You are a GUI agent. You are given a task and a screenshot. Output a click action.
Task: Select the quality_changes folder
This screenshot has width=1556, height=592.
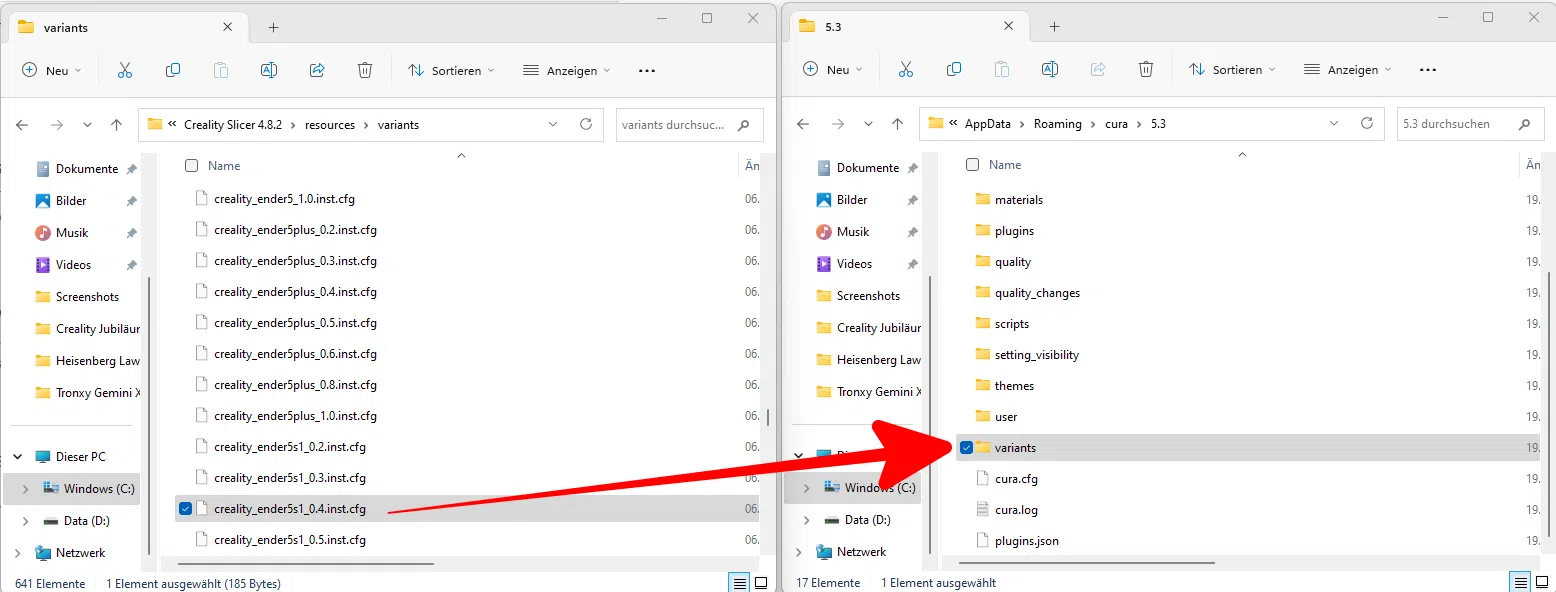(x=1037, y=293)
